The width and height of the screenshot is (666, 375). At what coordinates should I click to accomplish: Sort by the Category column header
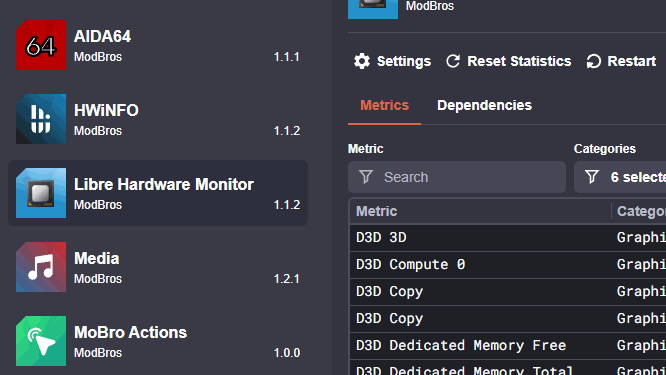[641, 211]
